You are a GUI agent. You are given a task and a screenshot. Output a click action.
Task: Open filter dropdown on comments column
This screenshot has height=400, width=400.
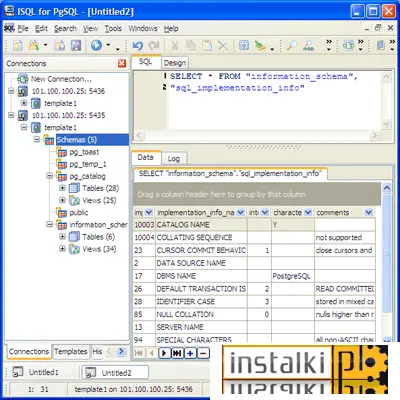tap(368, 212)
